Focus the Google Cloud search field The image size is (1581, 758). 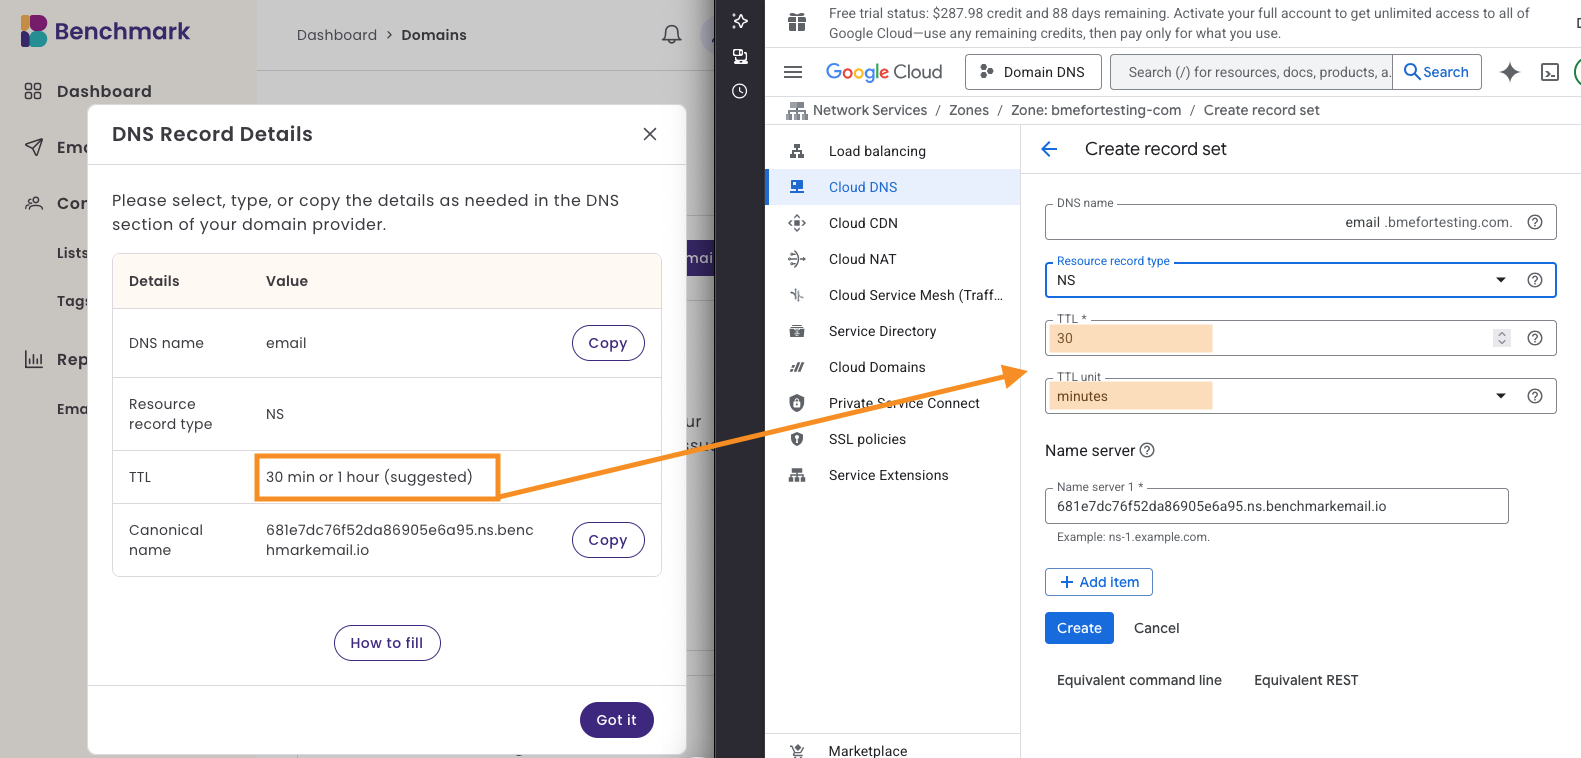[1252, 72]
